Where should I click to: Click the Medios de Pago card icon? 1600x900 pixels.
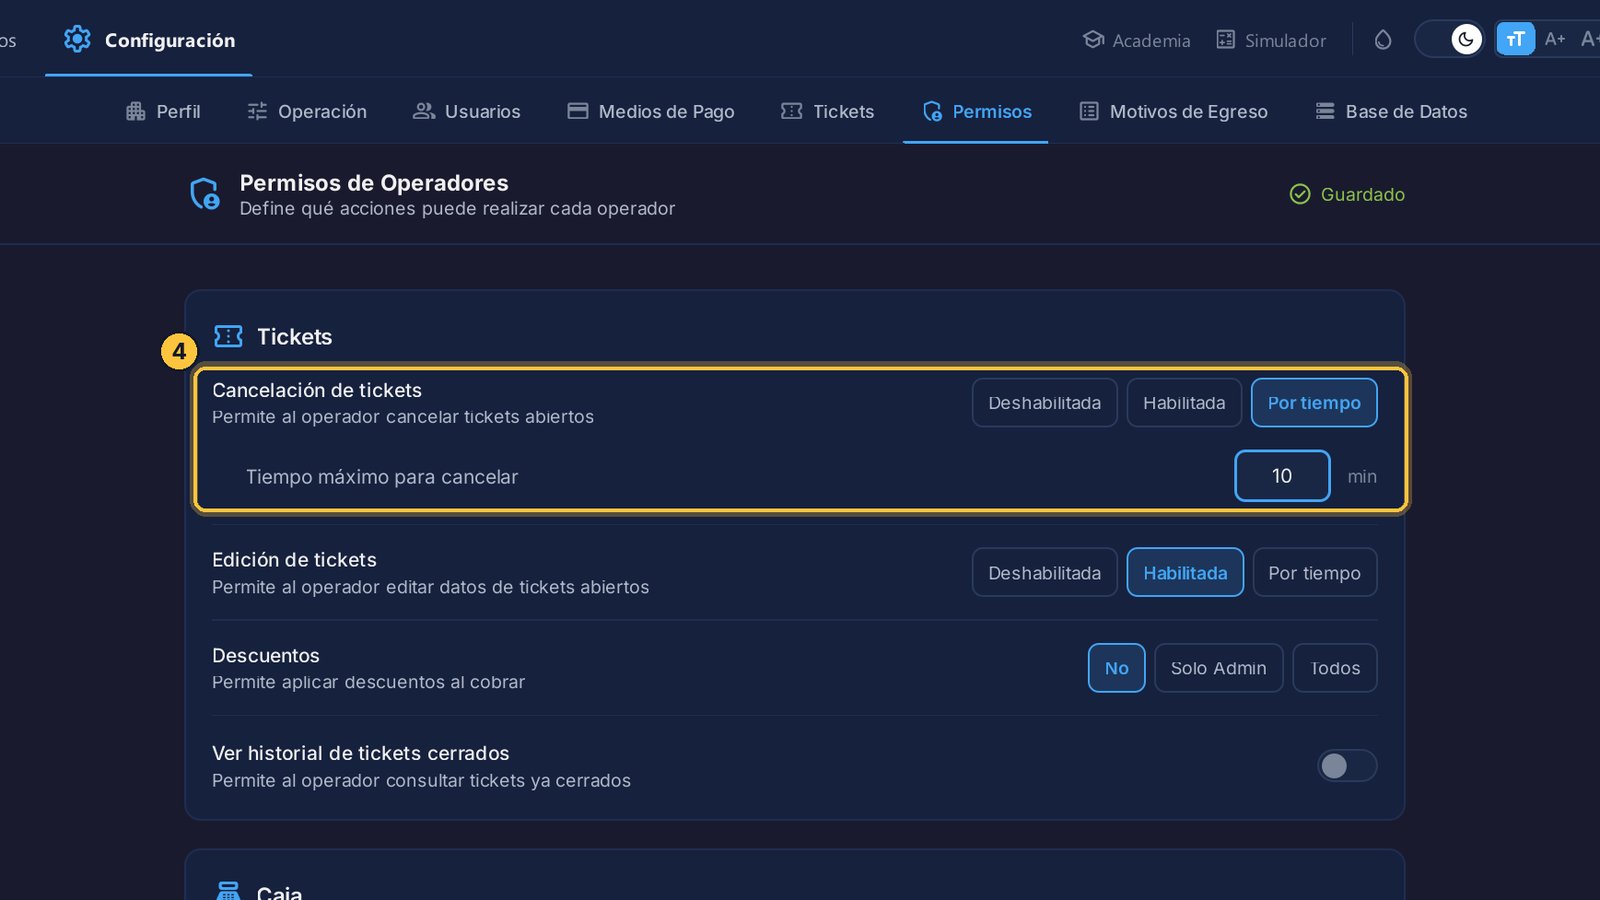(578, 111)
